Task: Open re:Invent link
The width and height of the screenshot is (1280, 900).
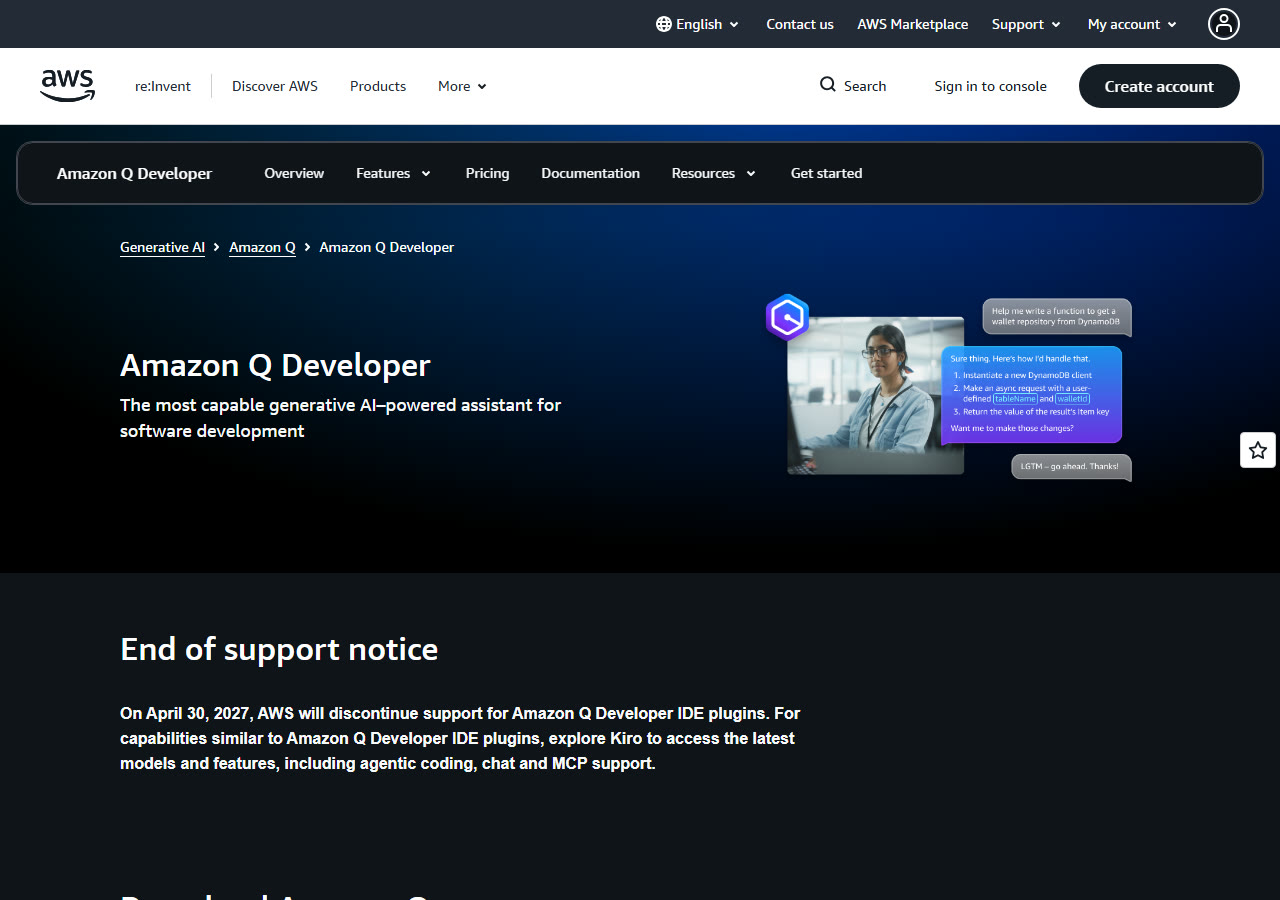Action: coord(163,86)
